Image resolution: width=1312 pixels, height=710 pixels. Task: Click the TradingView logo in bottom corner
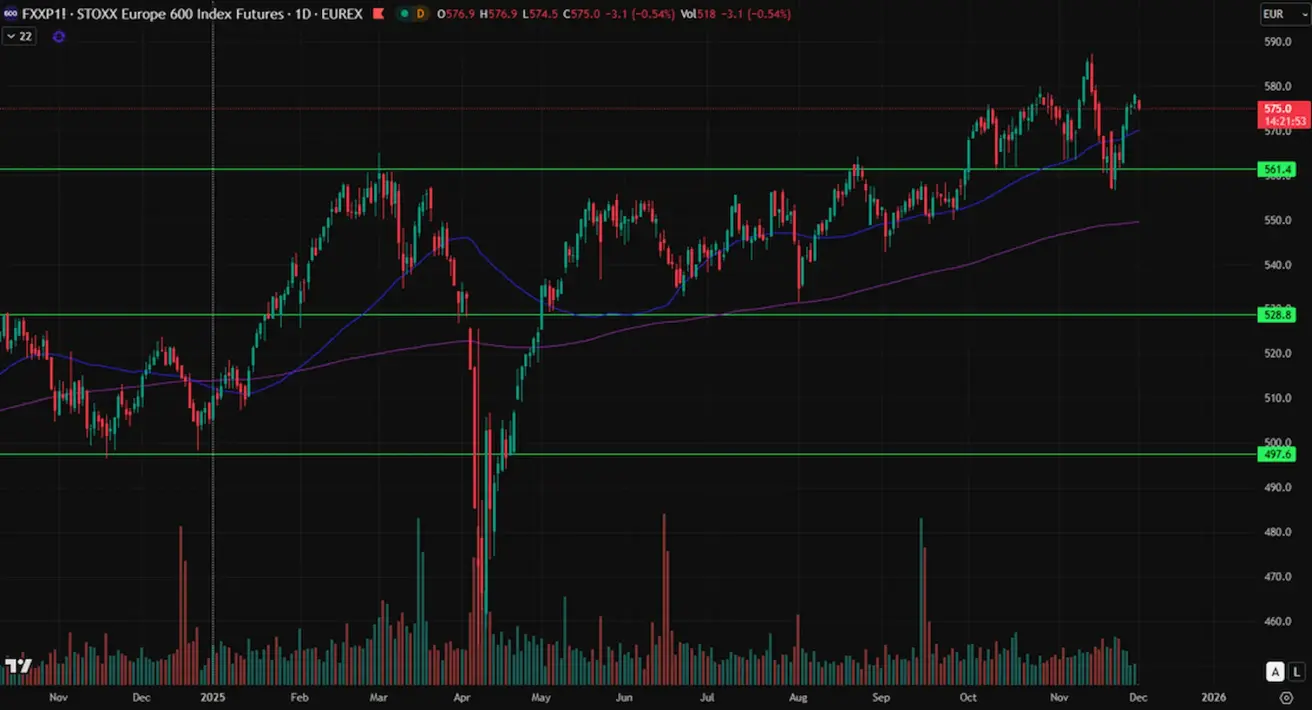click(x=16, y=665)
